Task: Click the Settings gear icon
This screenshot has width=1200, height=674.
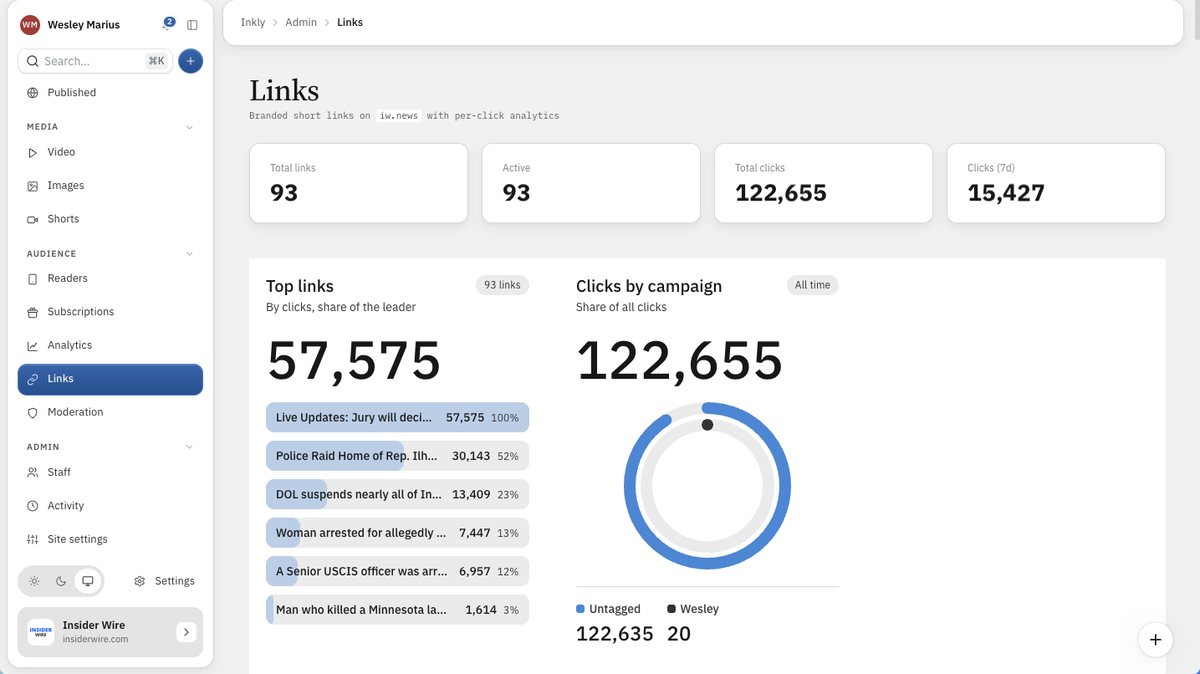Action: (x=140, y=581)
